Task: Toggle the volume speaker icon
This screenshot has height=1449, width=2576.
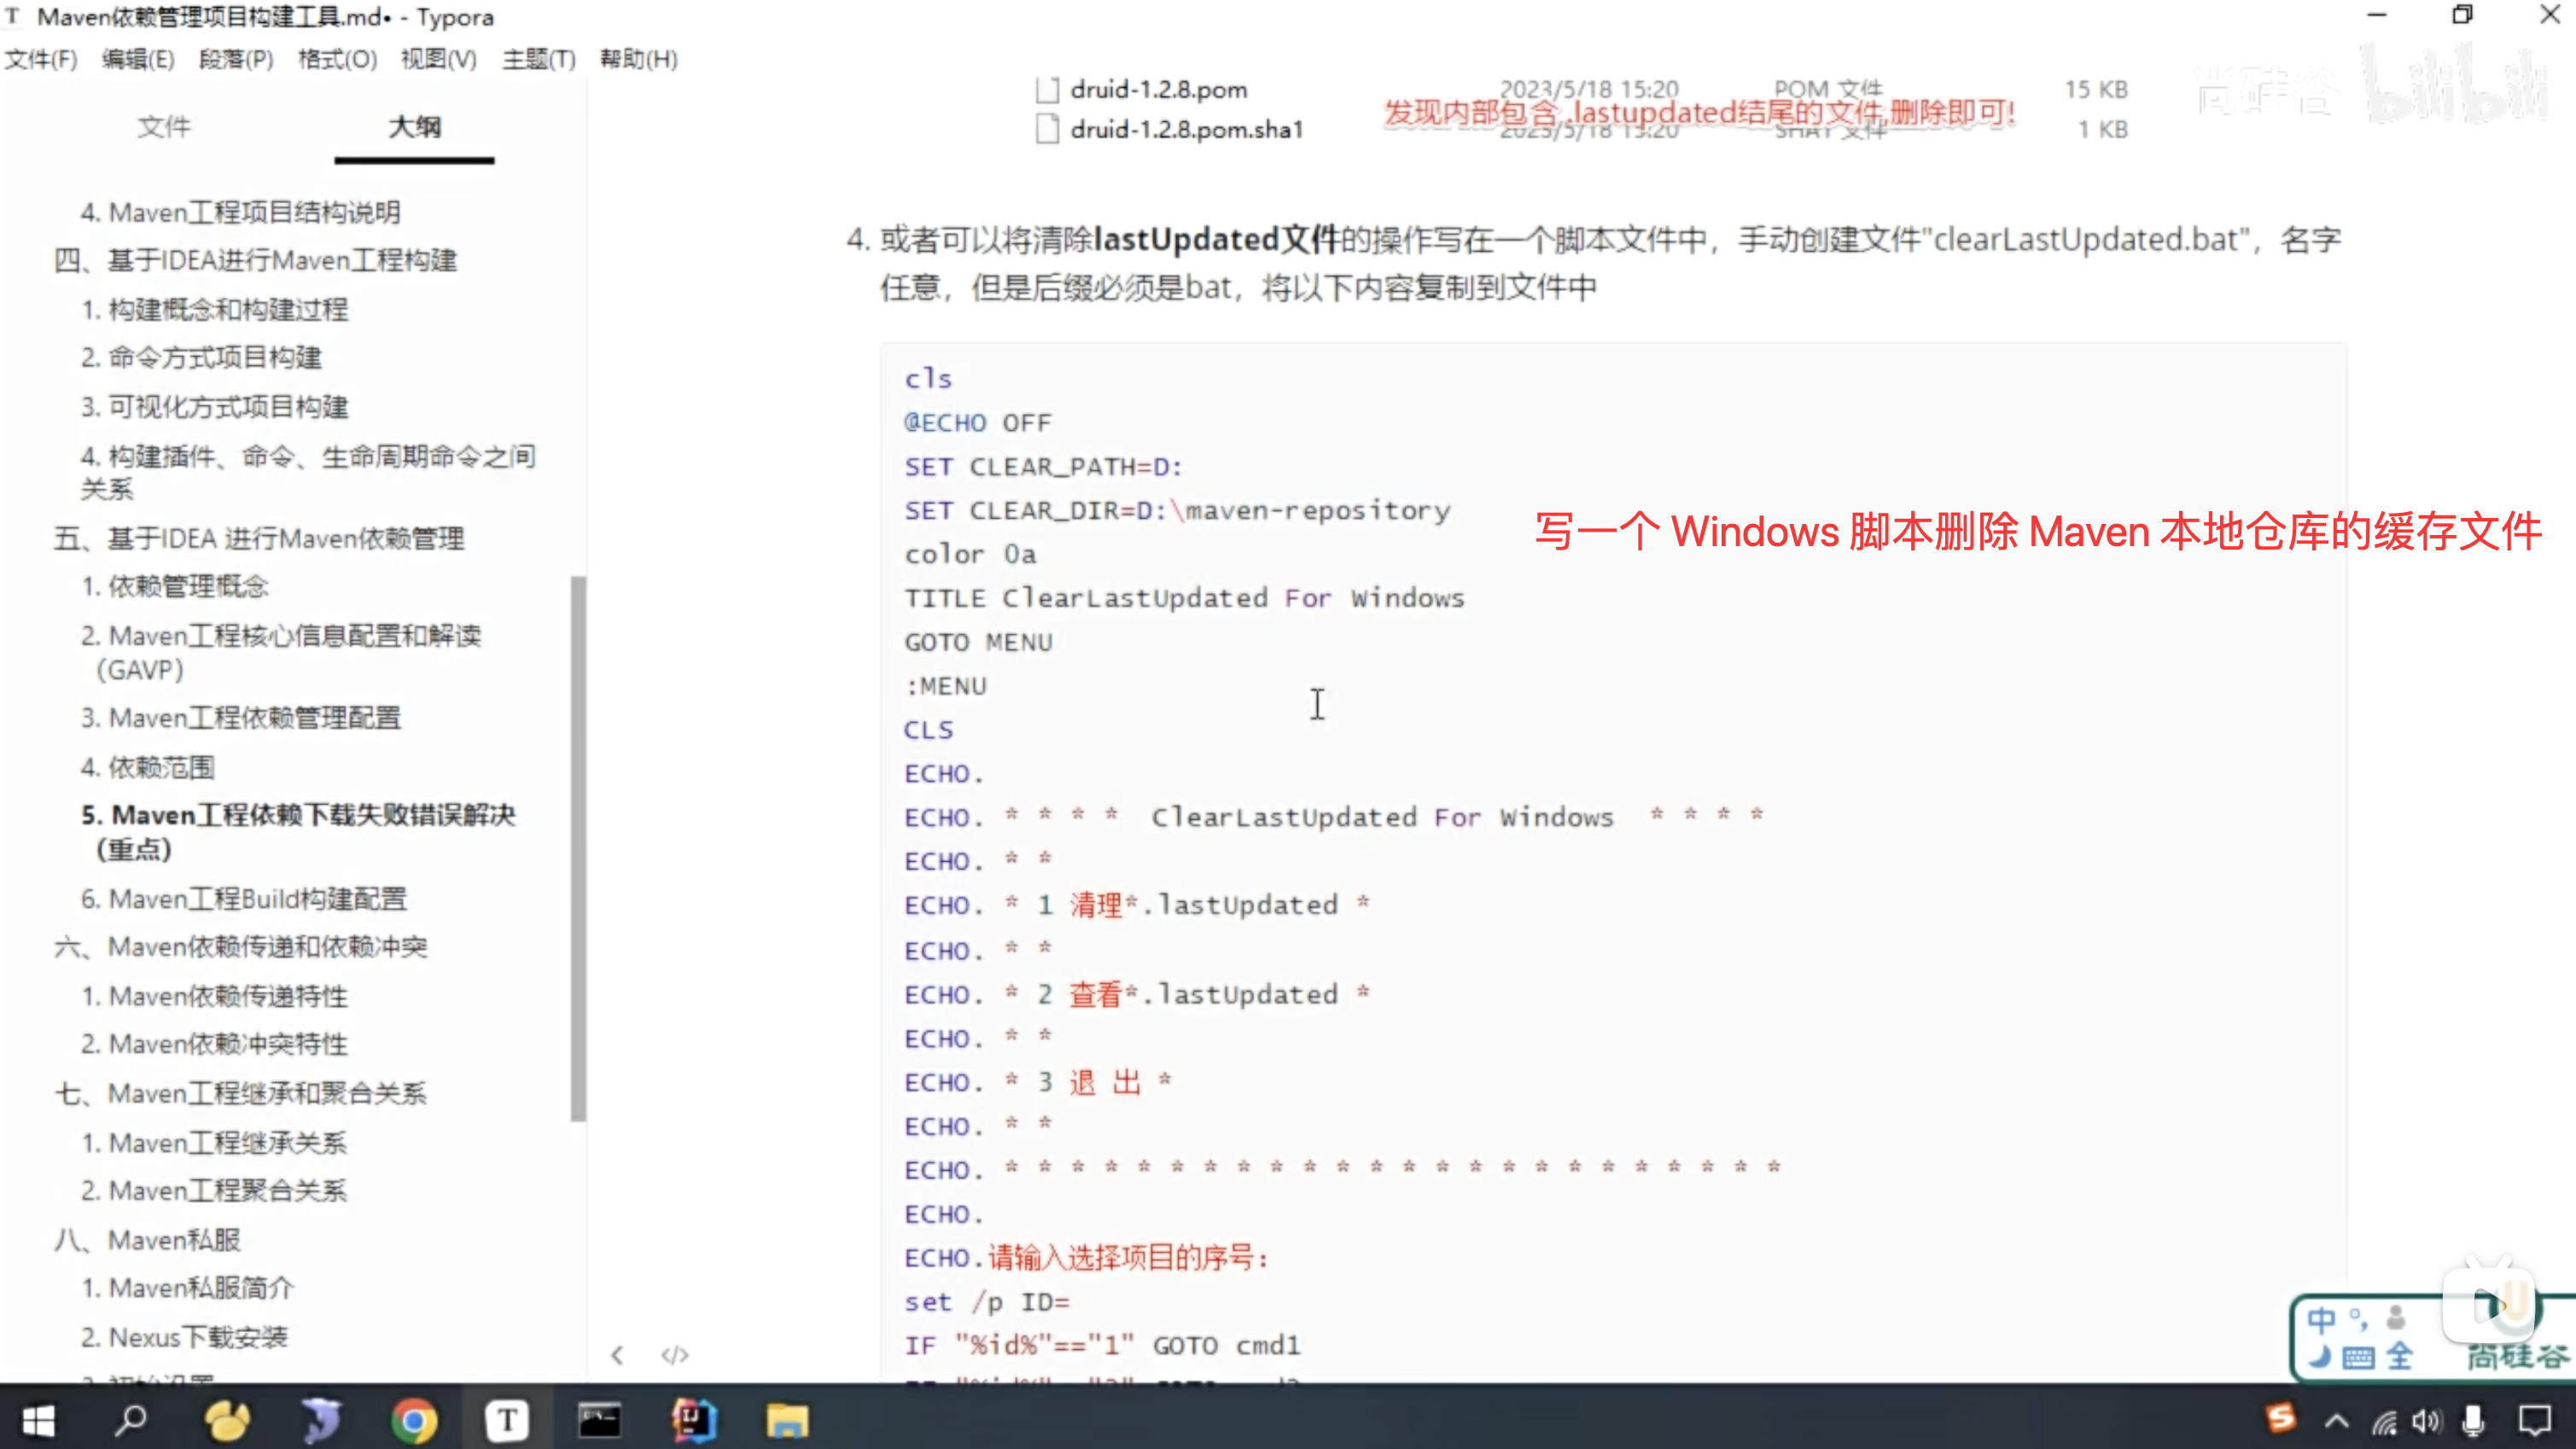Action: tap(2426, 1421)
